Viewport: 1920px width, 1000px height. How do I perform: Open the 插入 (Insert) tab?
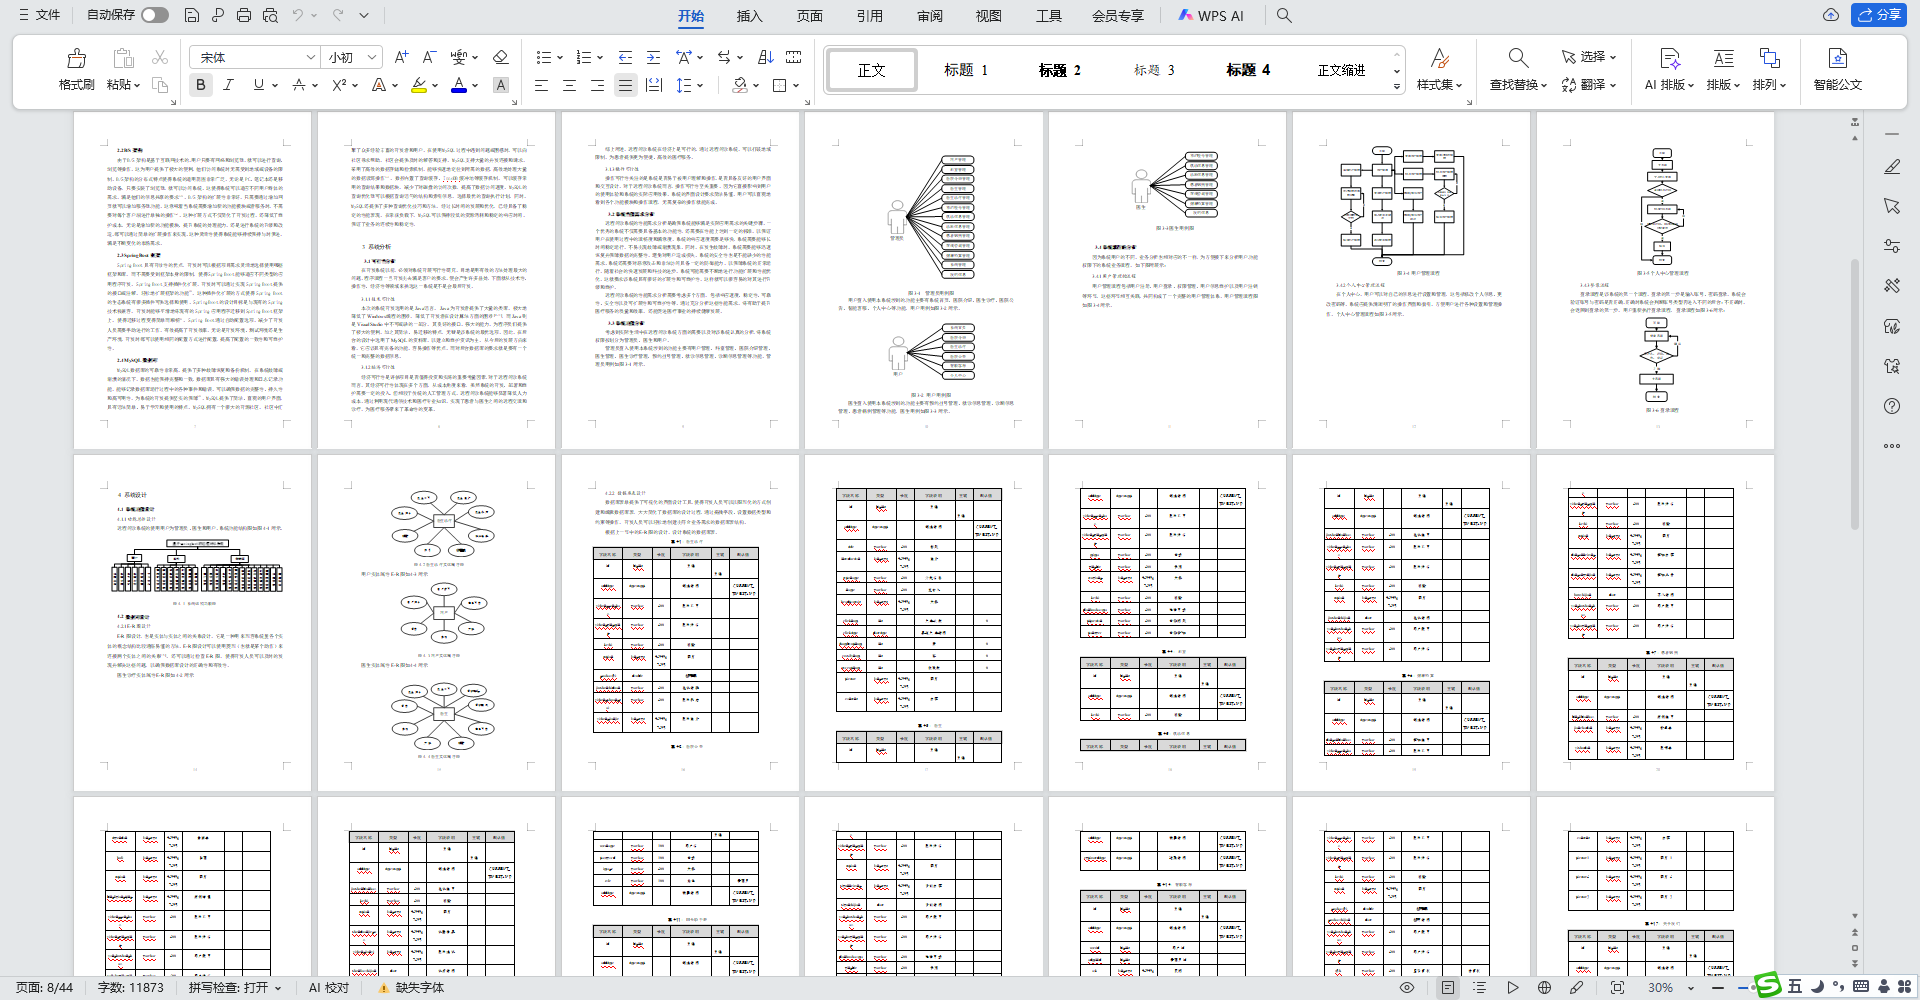point(749,16)
